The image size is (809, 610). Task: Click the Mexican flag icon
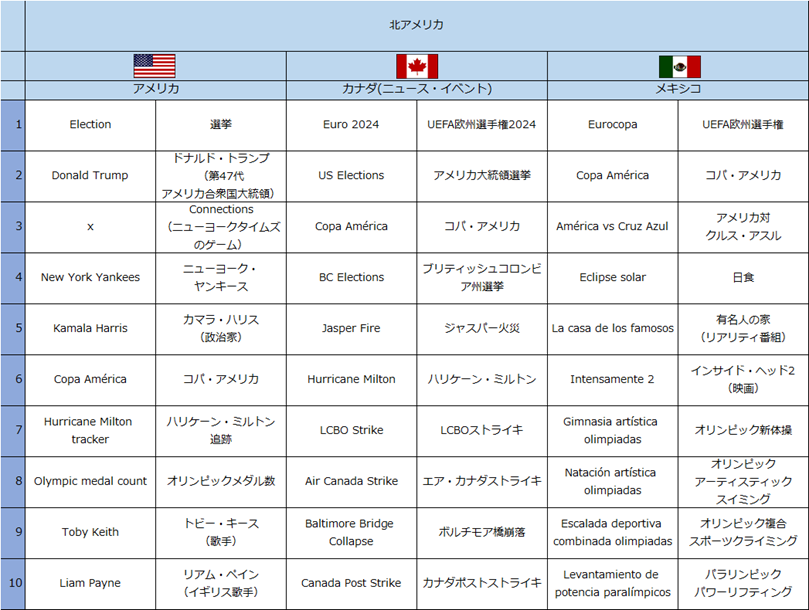tap(679, 66)
